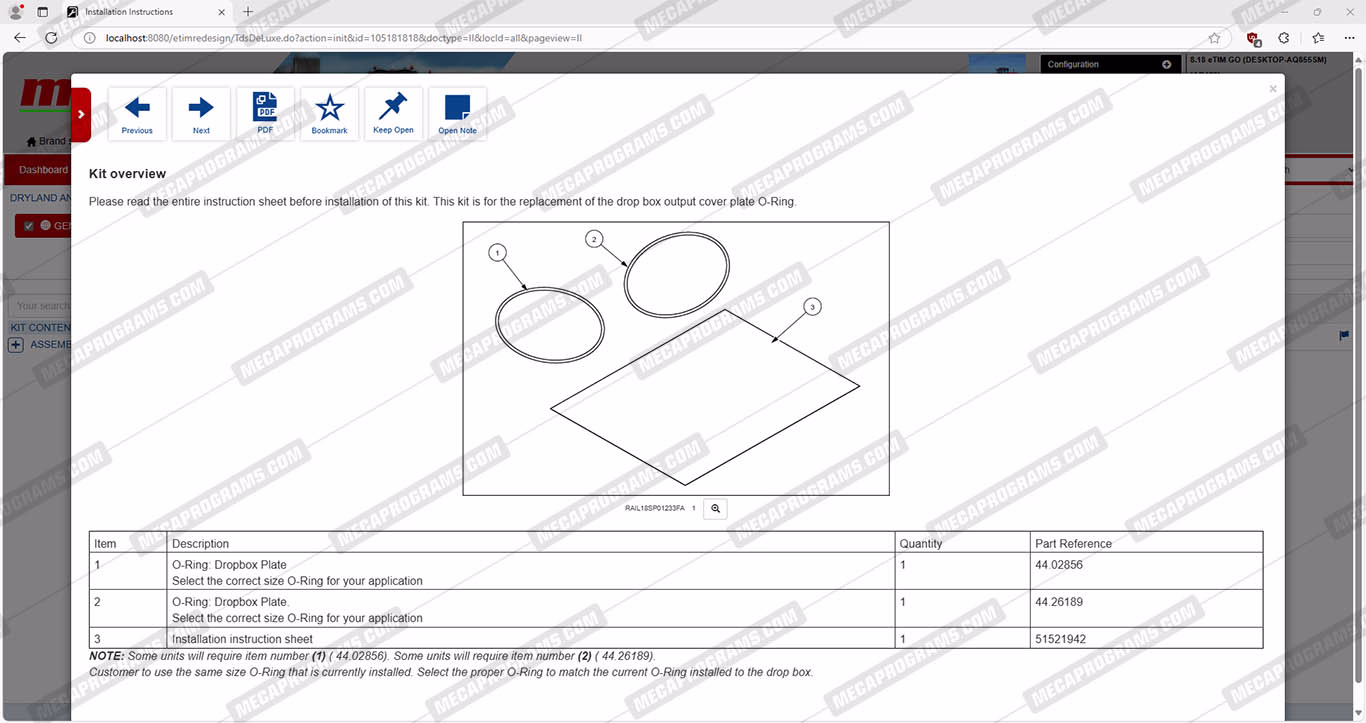
Task: View site information in address bar
Action: click(x=89, y=38)
